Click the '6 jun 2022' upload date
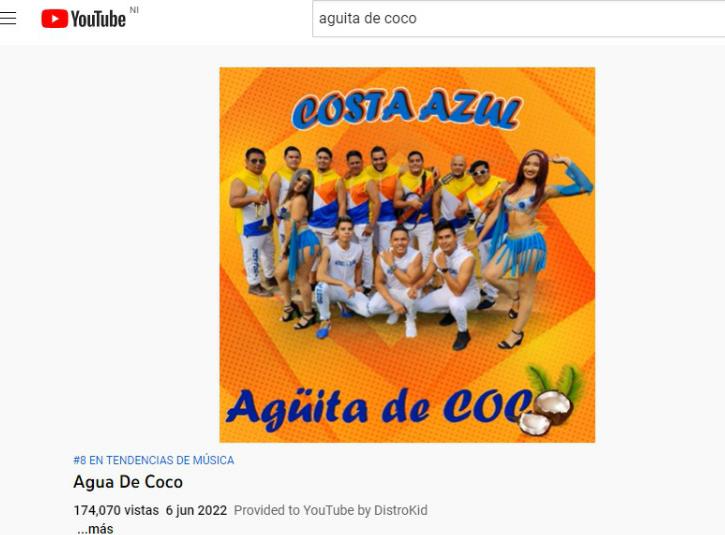 tap(197, 510)
